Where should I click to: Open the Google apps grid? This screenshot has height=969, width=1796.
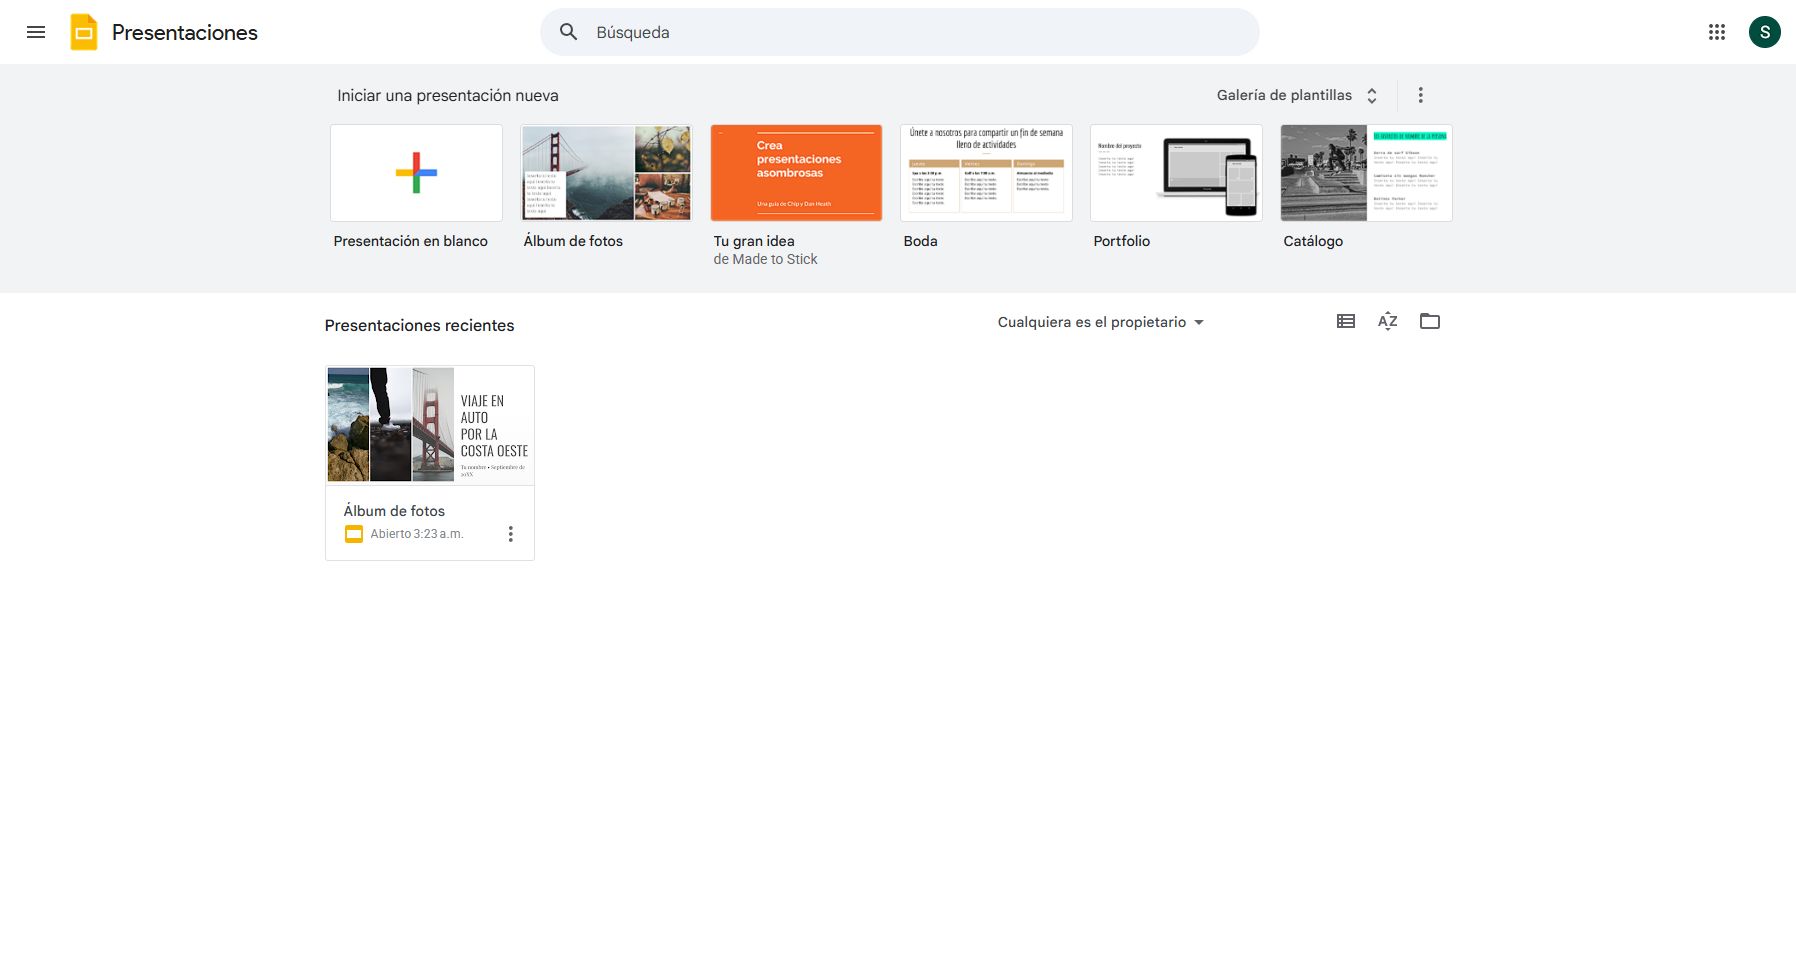[1717, 31]
